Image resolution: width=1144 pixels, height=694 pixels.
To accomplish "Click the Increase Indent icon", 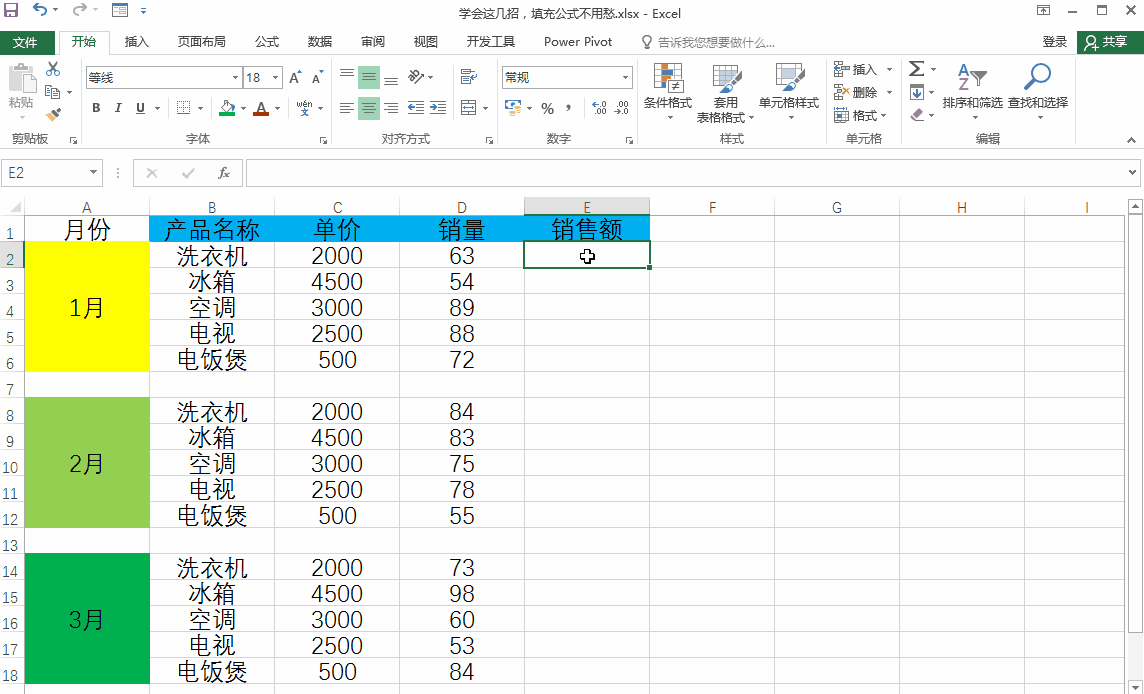I will point(438,108).
